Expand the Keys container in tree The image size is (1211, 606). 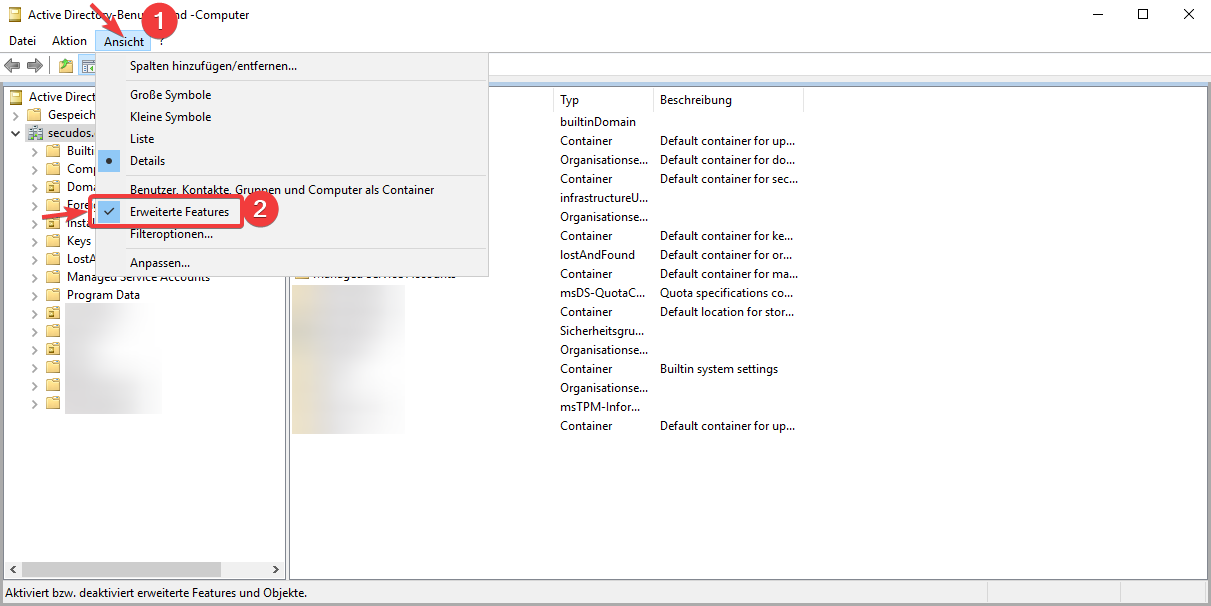pyautogui.click(x=35, y=241)
